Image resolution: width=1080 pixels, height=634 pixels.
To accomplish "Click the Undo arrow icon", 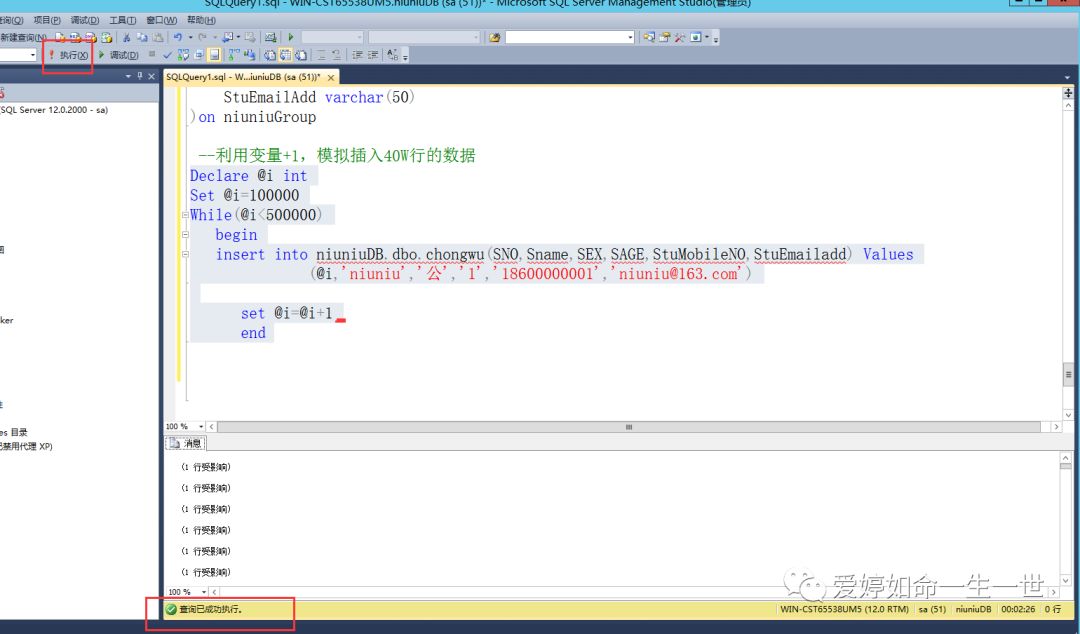I will click(178, 37).
